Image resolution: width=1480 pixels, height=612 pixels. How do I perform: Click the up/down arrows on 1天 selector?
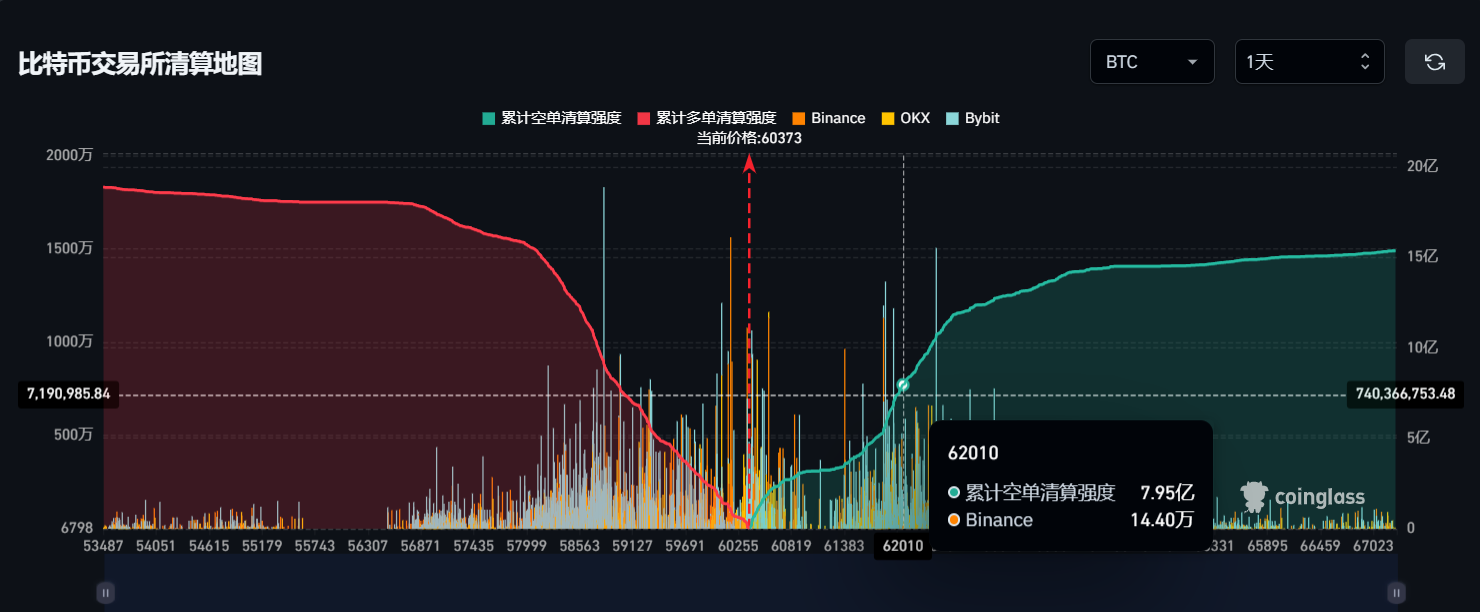point(1365,62)
